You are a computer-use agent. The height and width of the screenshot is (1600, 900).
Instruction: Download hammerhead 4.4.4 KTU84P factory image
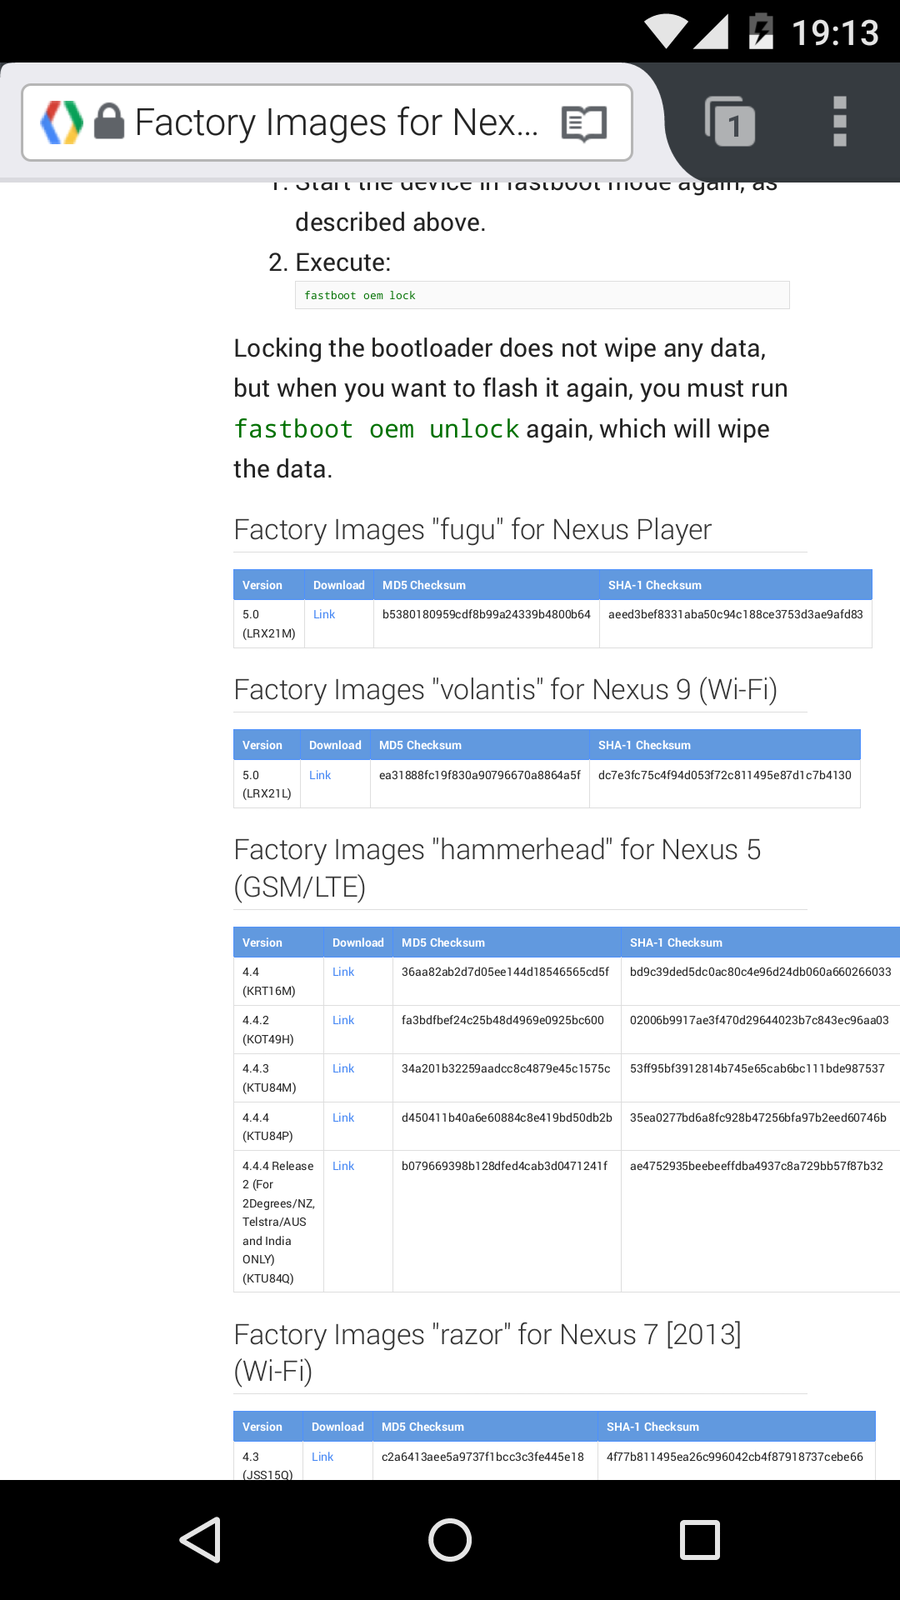(343, 1118)
